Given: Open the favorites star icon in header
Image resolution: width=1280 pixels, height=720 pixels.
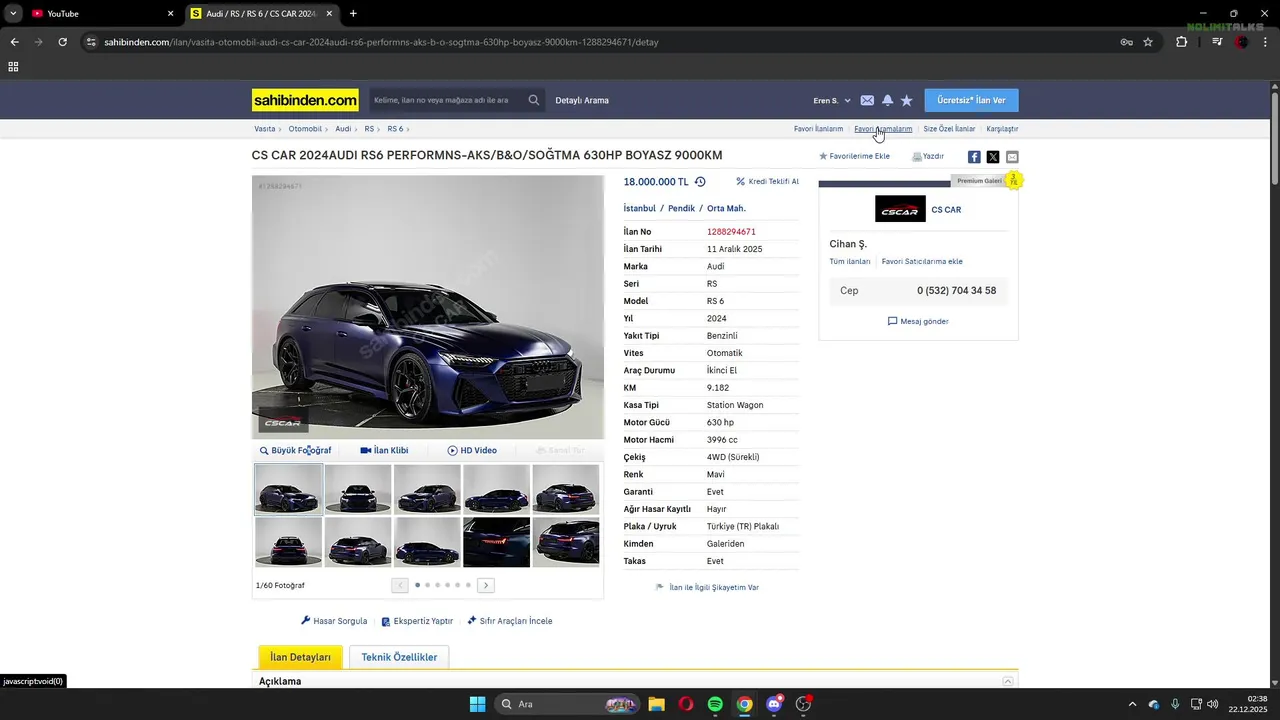Looking at the screenshot, I should (907, 100).
